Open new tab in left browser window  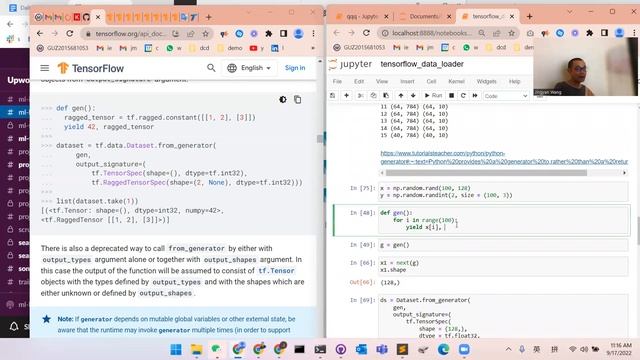(209, 17)
